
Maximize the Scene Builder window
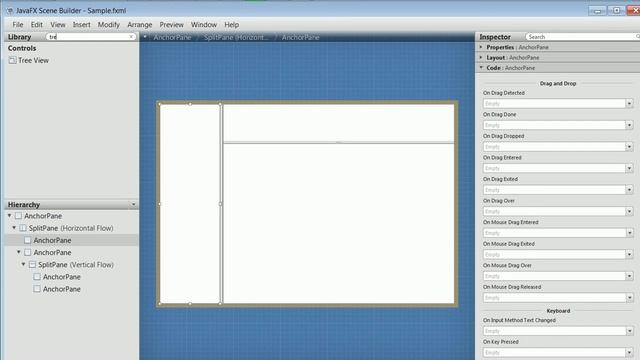(616, 11)
